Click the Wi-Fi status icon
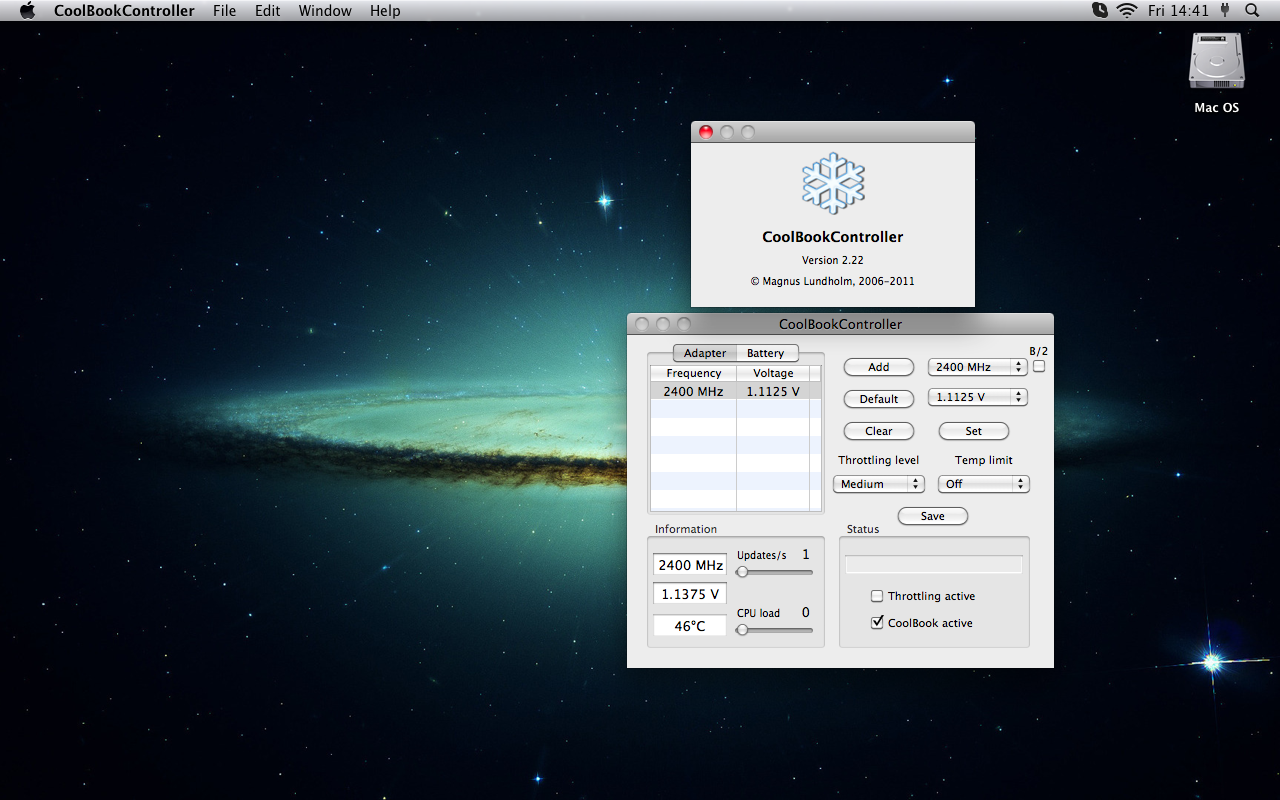 (x=1127, y=10)
